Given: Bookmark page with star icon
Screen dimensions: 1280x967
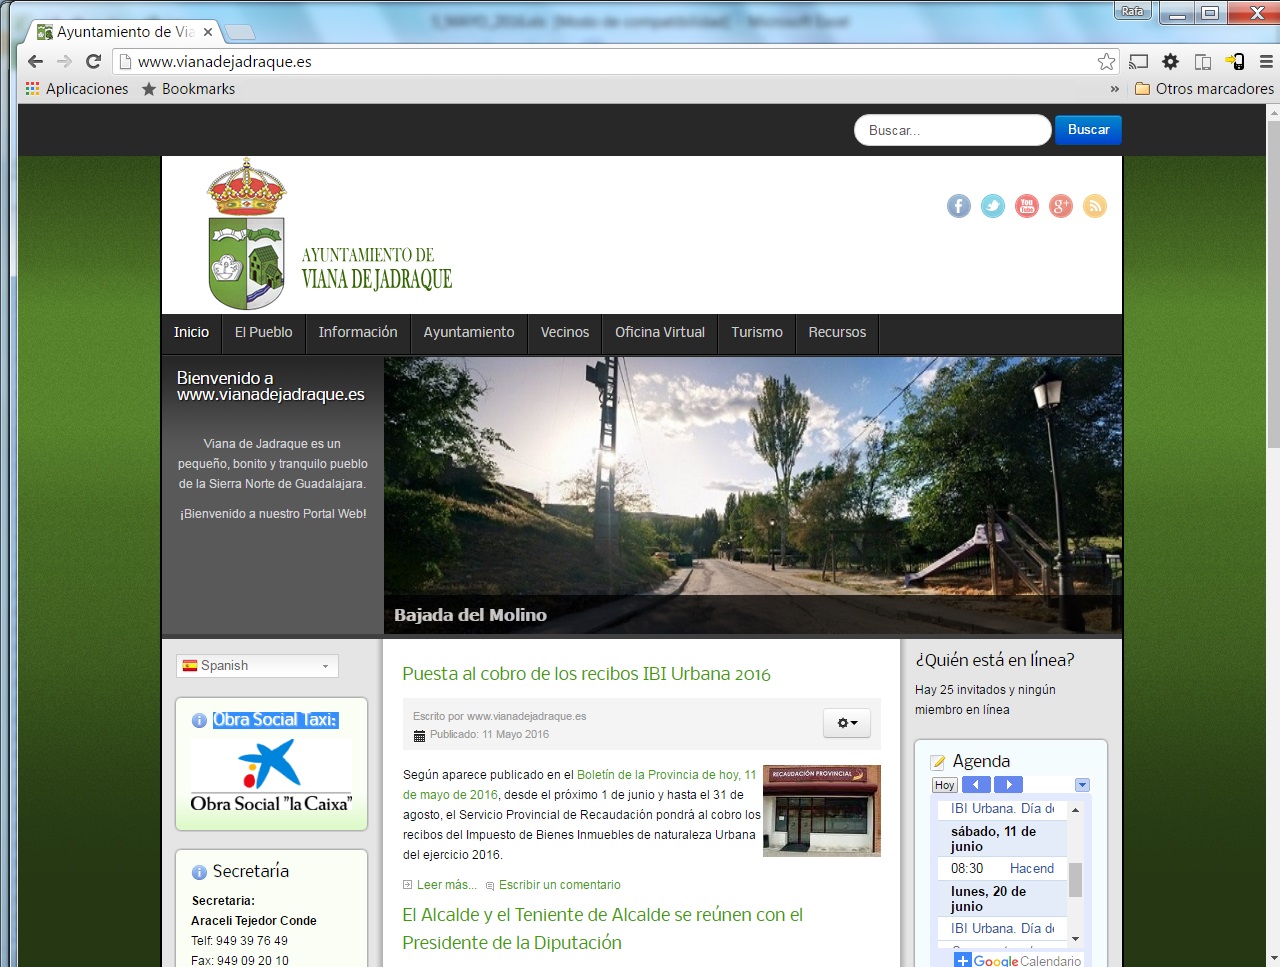Looking at the screenshot, I should click(x=1106, y=62).
